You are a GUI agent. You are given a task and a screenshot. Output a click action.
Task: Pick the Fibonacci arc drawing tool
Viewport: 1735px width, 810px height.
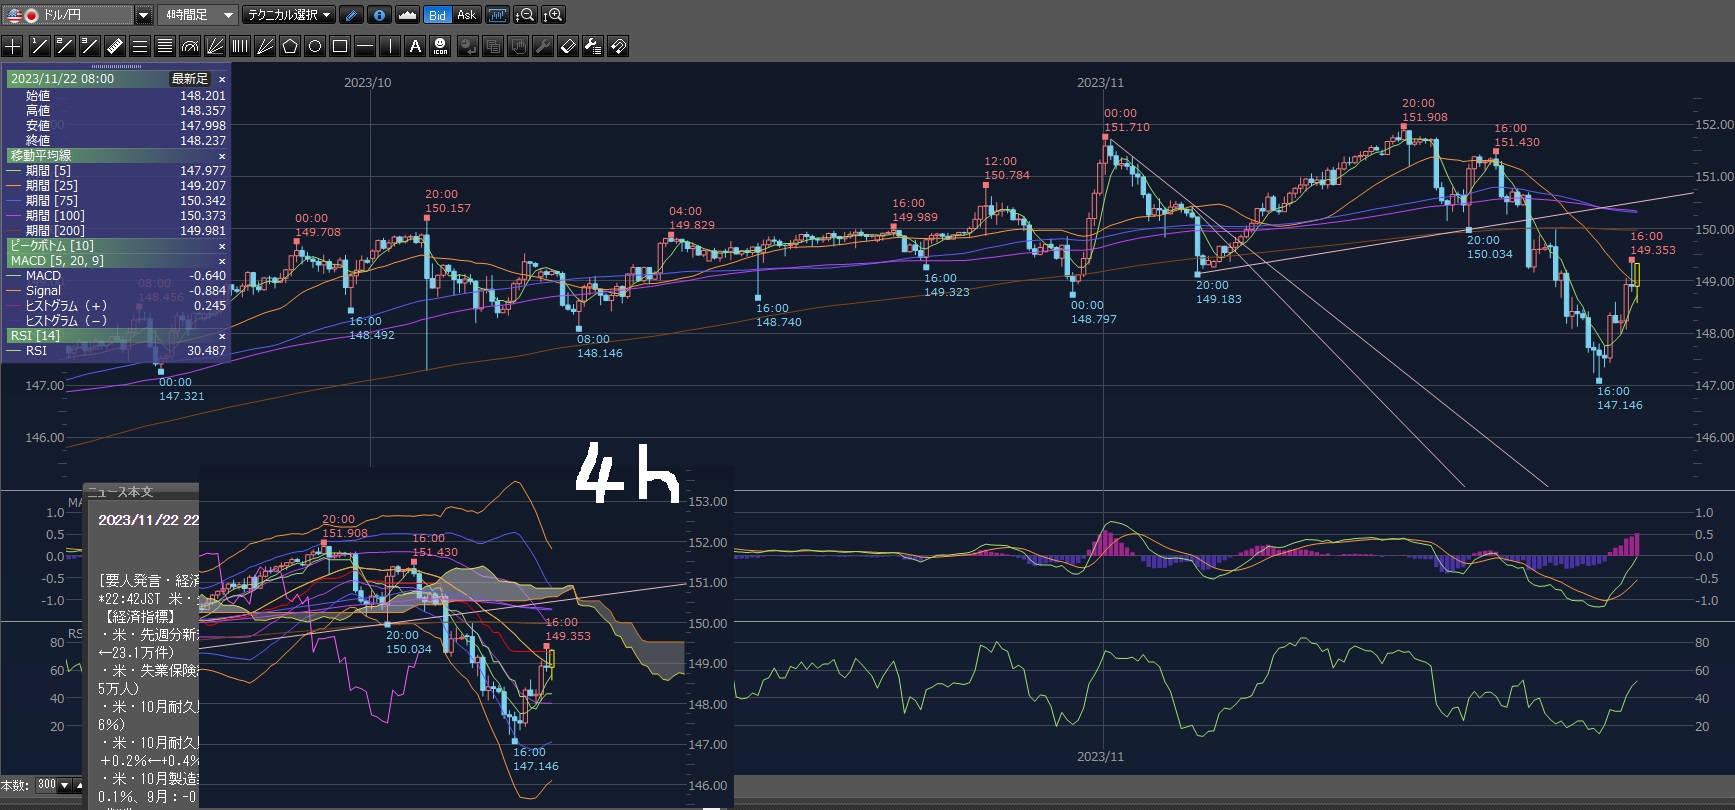pos(190,46)
